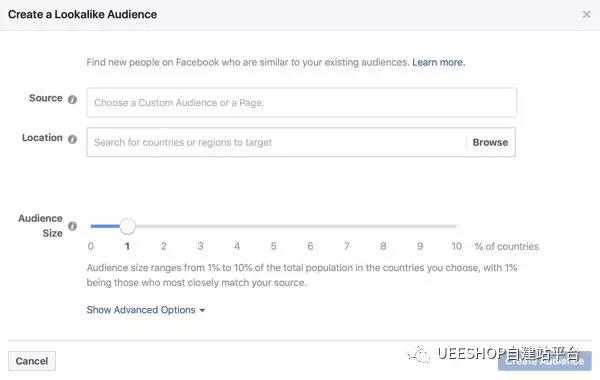Click the slider label 0
The image size is (600, 380).
click(91, 246)
